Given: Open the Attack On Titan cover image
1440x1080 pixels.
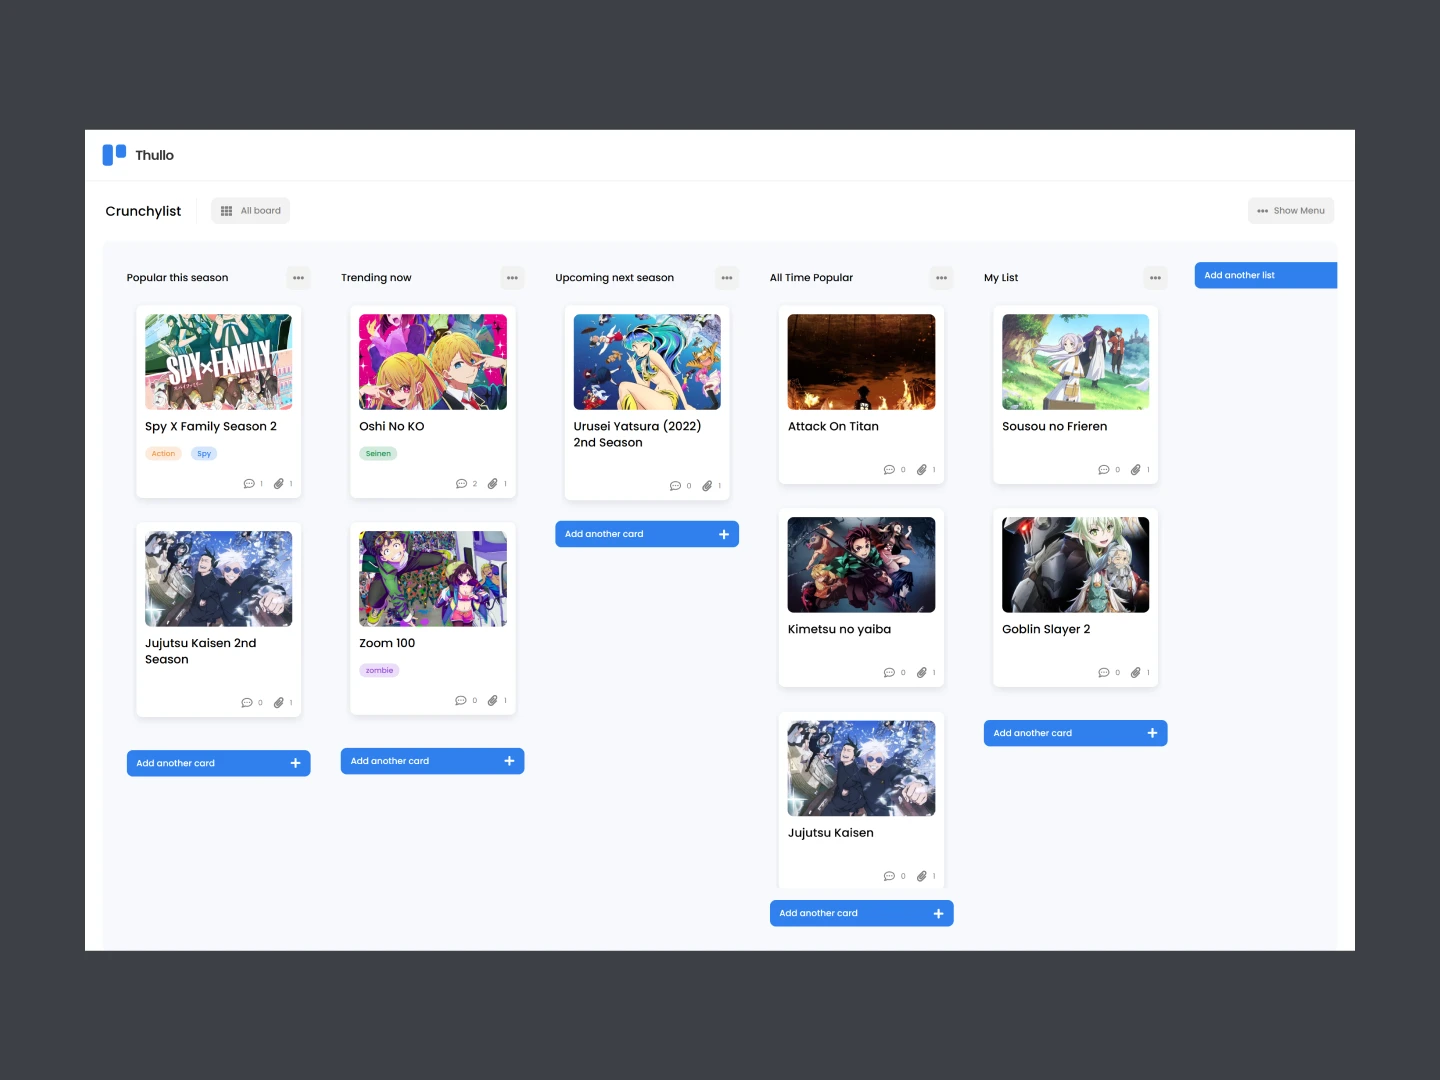Looking at the screenshot, I should click(861, 362).
